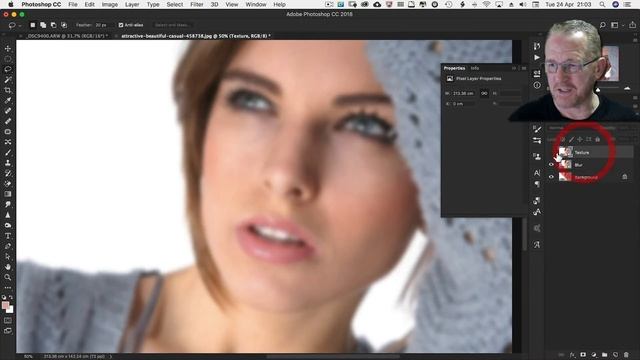Viewport: 640px width, 360px height.
Task: Select the Horizontal Type tool
Action: click(x=8, y=236)
